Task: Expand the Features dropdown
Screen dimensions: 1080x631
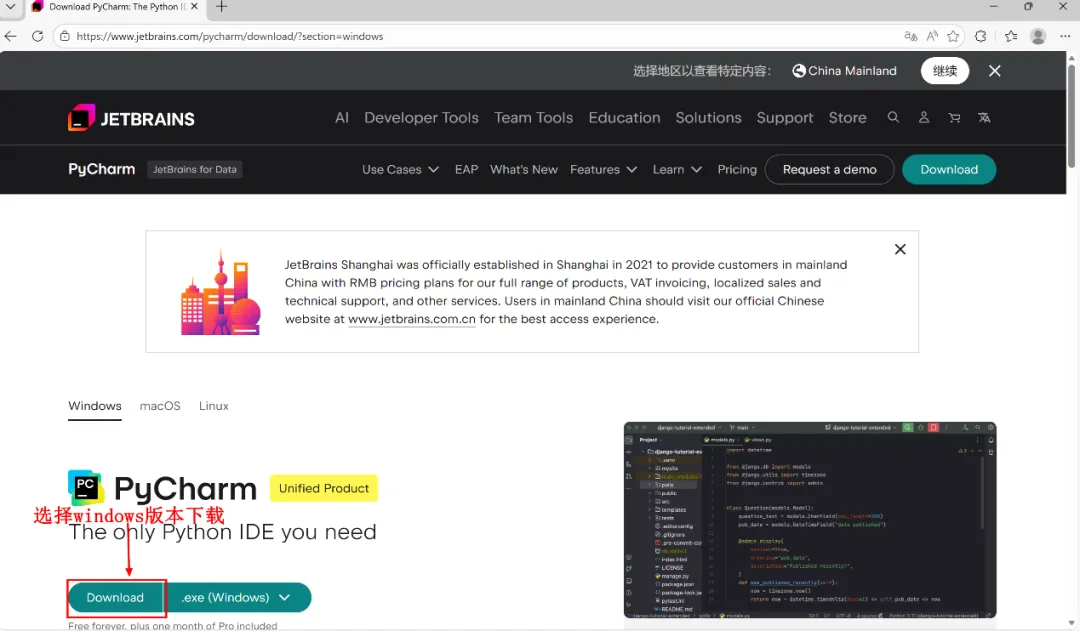Action: pos(603,169)
